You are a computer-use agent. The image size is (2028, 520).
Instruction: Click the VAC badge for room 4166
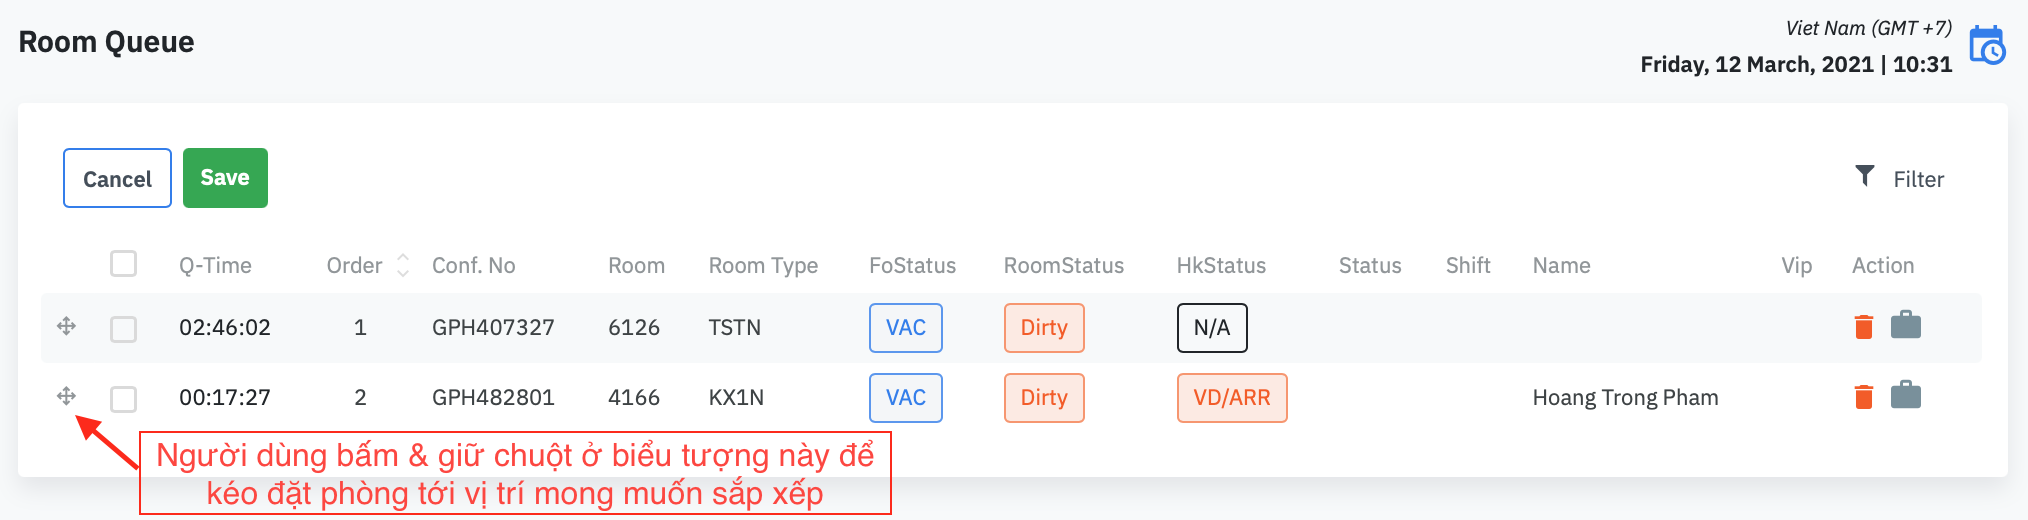[905, 398]
